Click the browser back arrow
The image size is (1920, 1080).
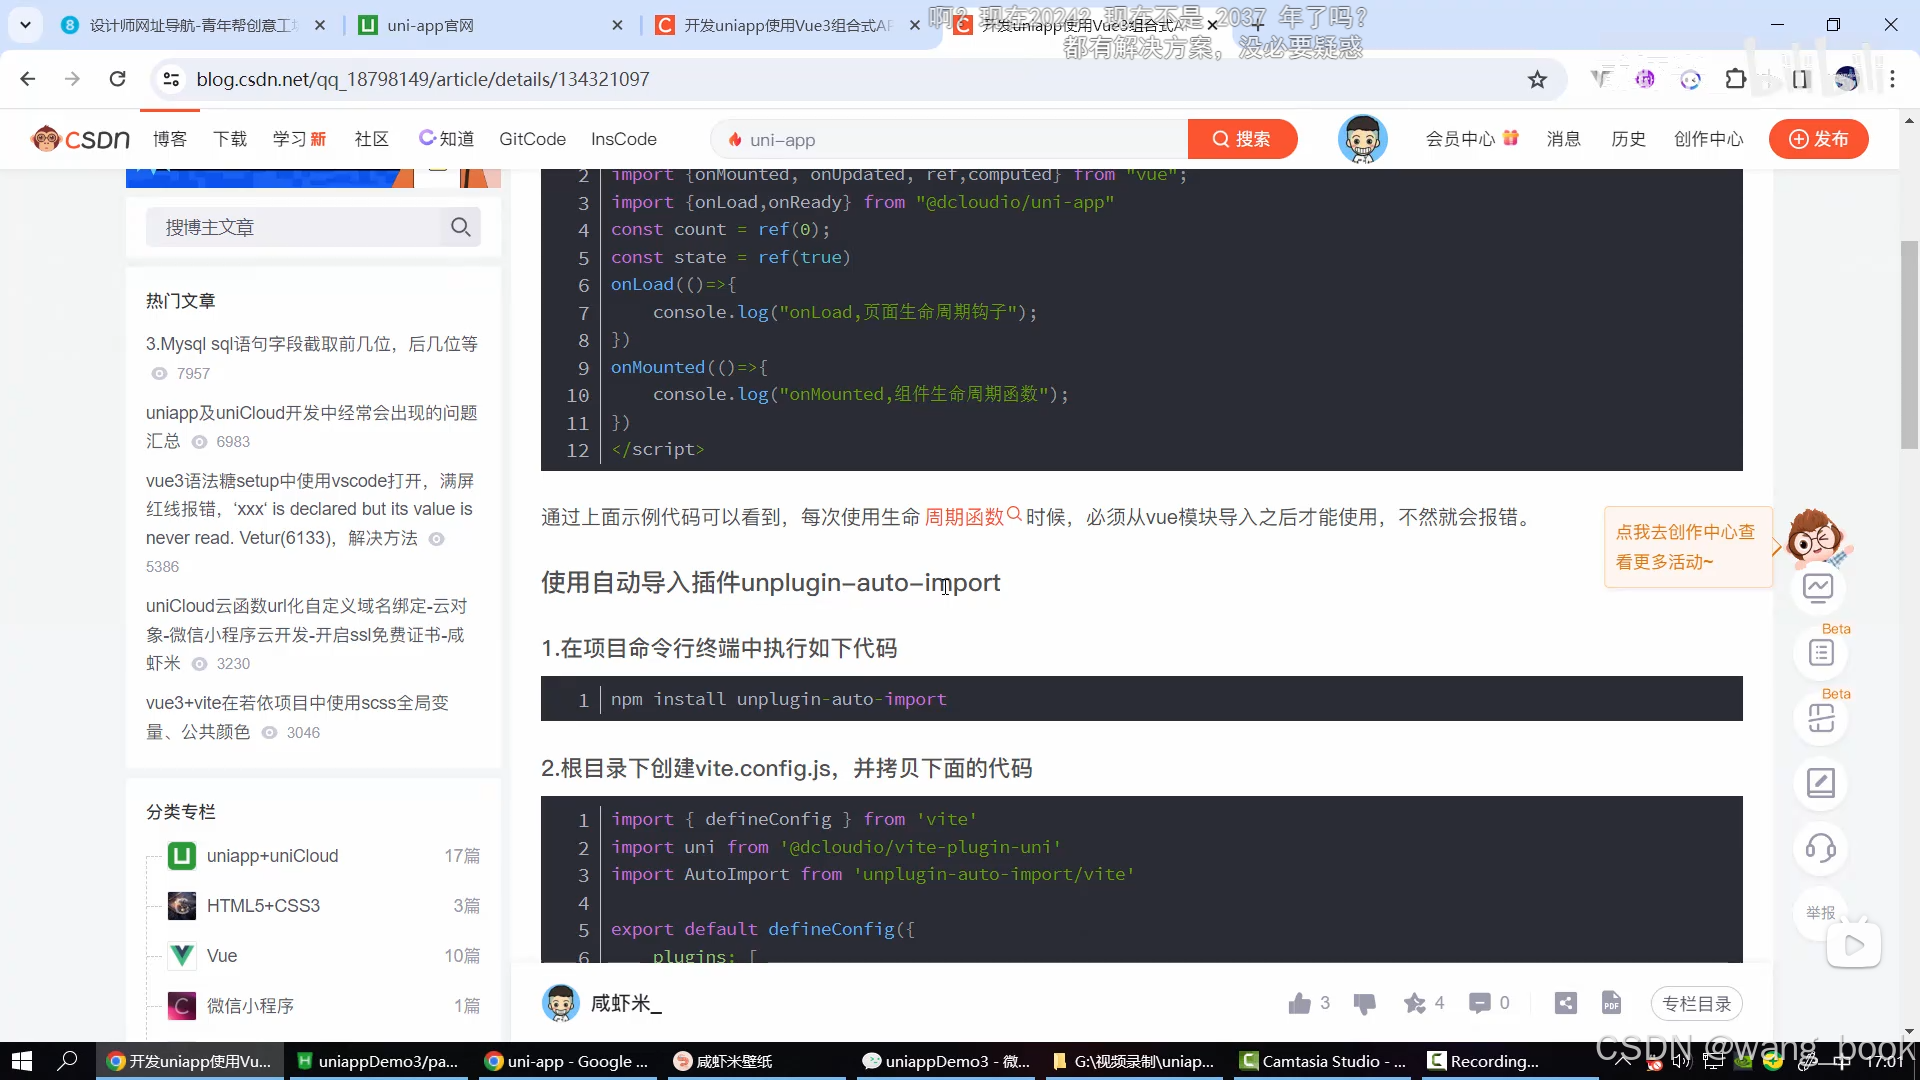click(x=28, y=79)
